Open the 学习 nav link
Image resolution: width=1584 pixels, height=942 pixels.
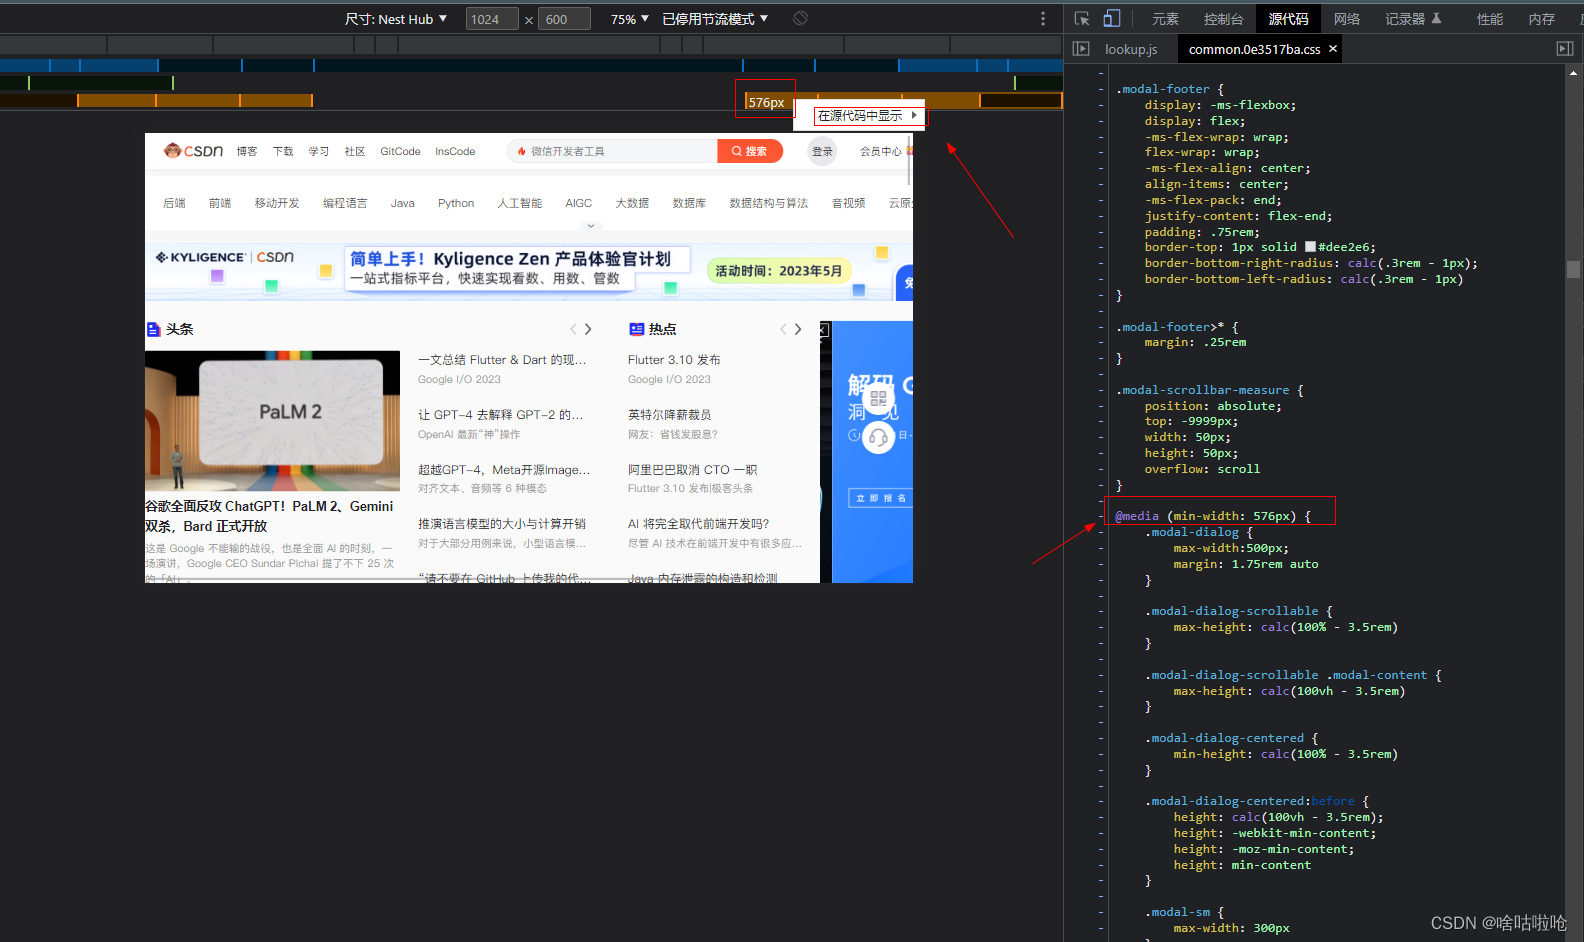319,152
